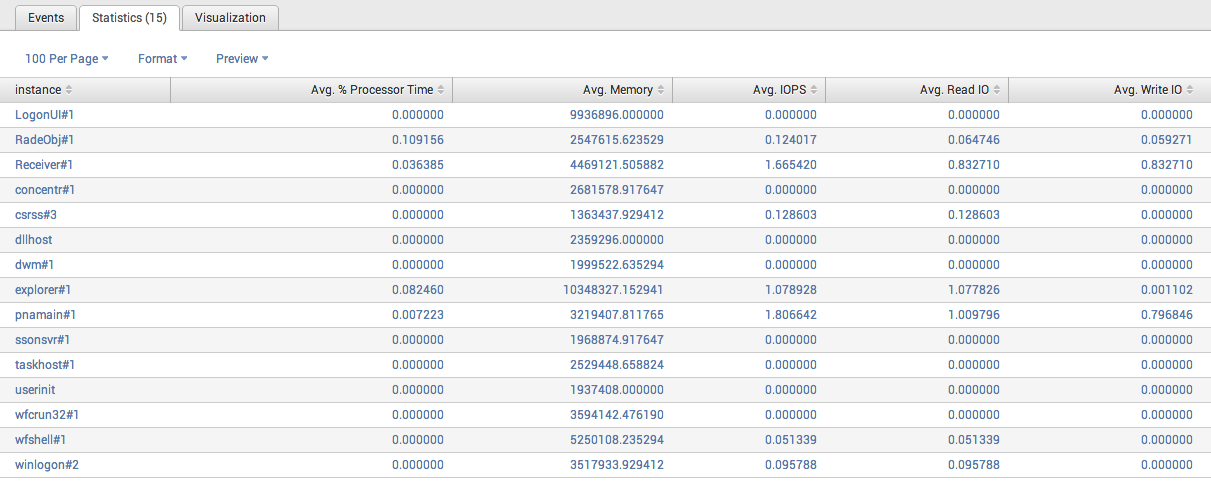The width and height of the screenshot is (1211, 482).
Task: Click the RadeObj#1 processor time value 0.109156
Action: (x=417, y=140)
